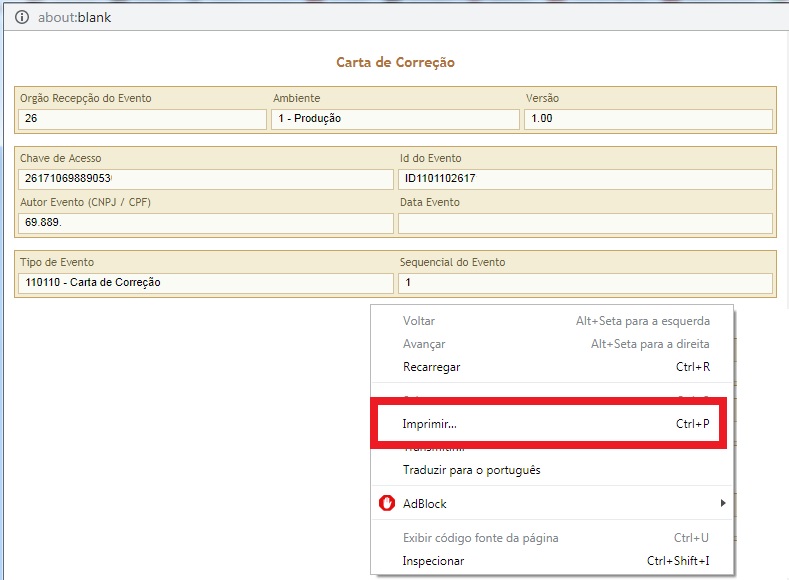Click Voltar in the context menu
The height and width of the screenshot is (580, 789).
coord(418,321)
